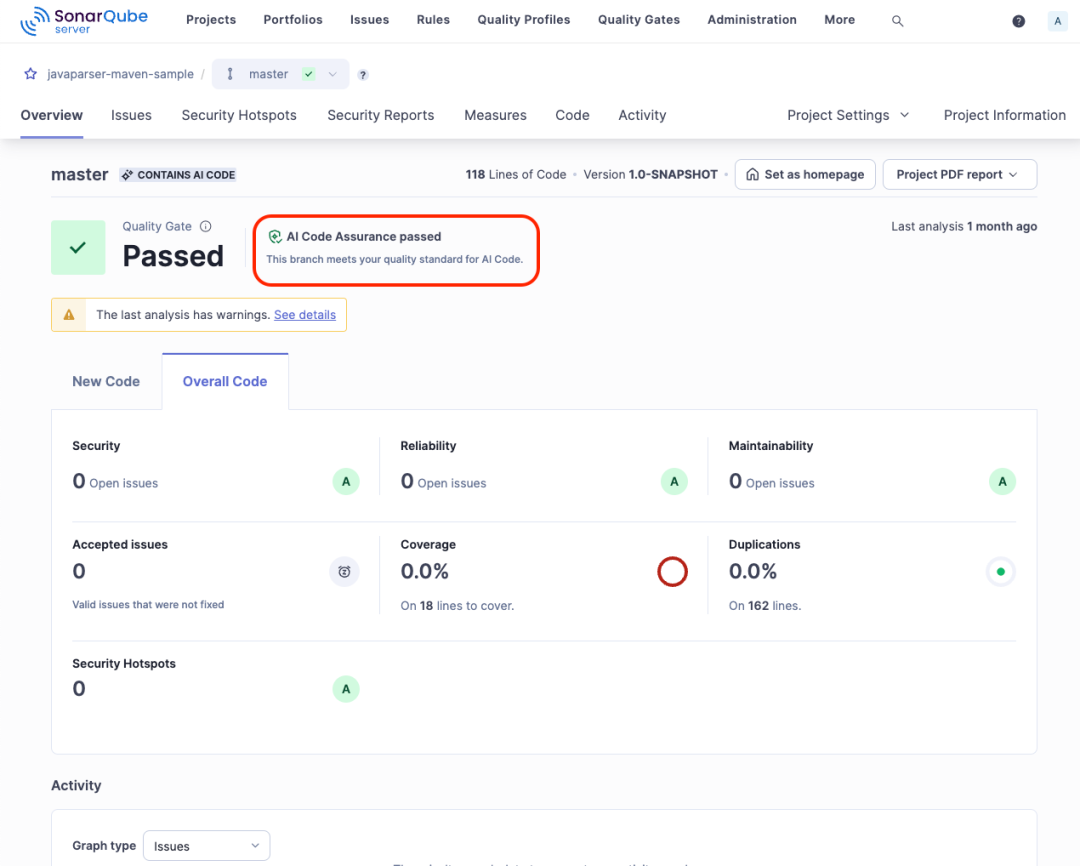Open help via the question mark icon
This screenshot has height=866, width=1080.
click(1018, 20)
